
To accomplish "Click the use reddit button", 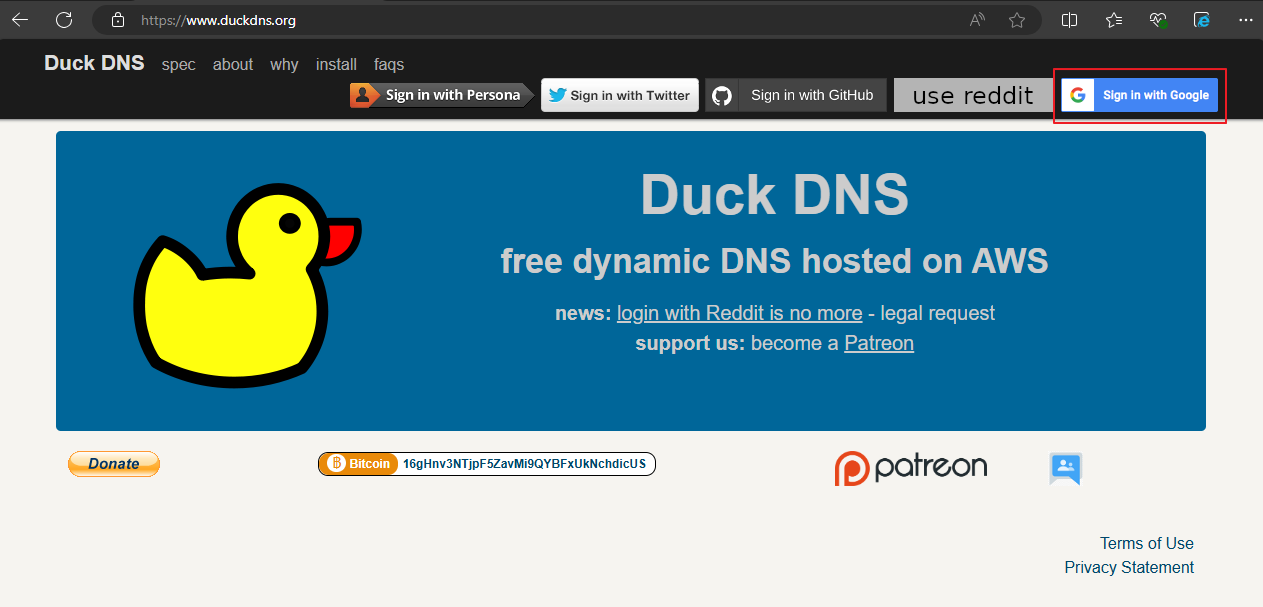I will click(x=973, y=95).
